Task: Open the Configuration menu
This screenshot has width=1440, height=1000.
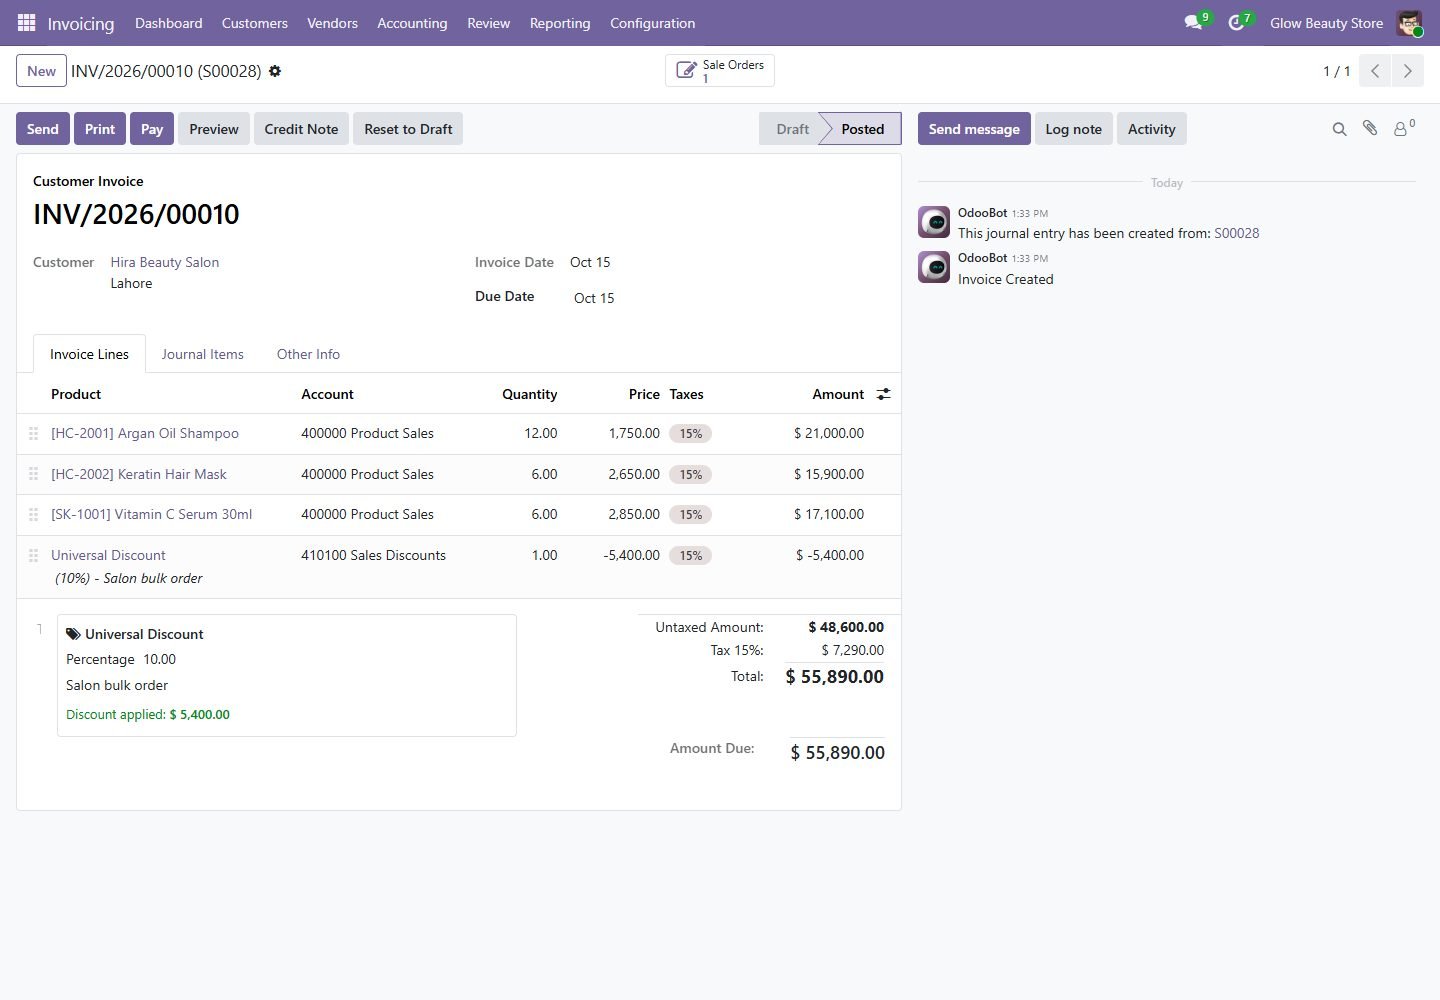Action: (x=653, y=23)
